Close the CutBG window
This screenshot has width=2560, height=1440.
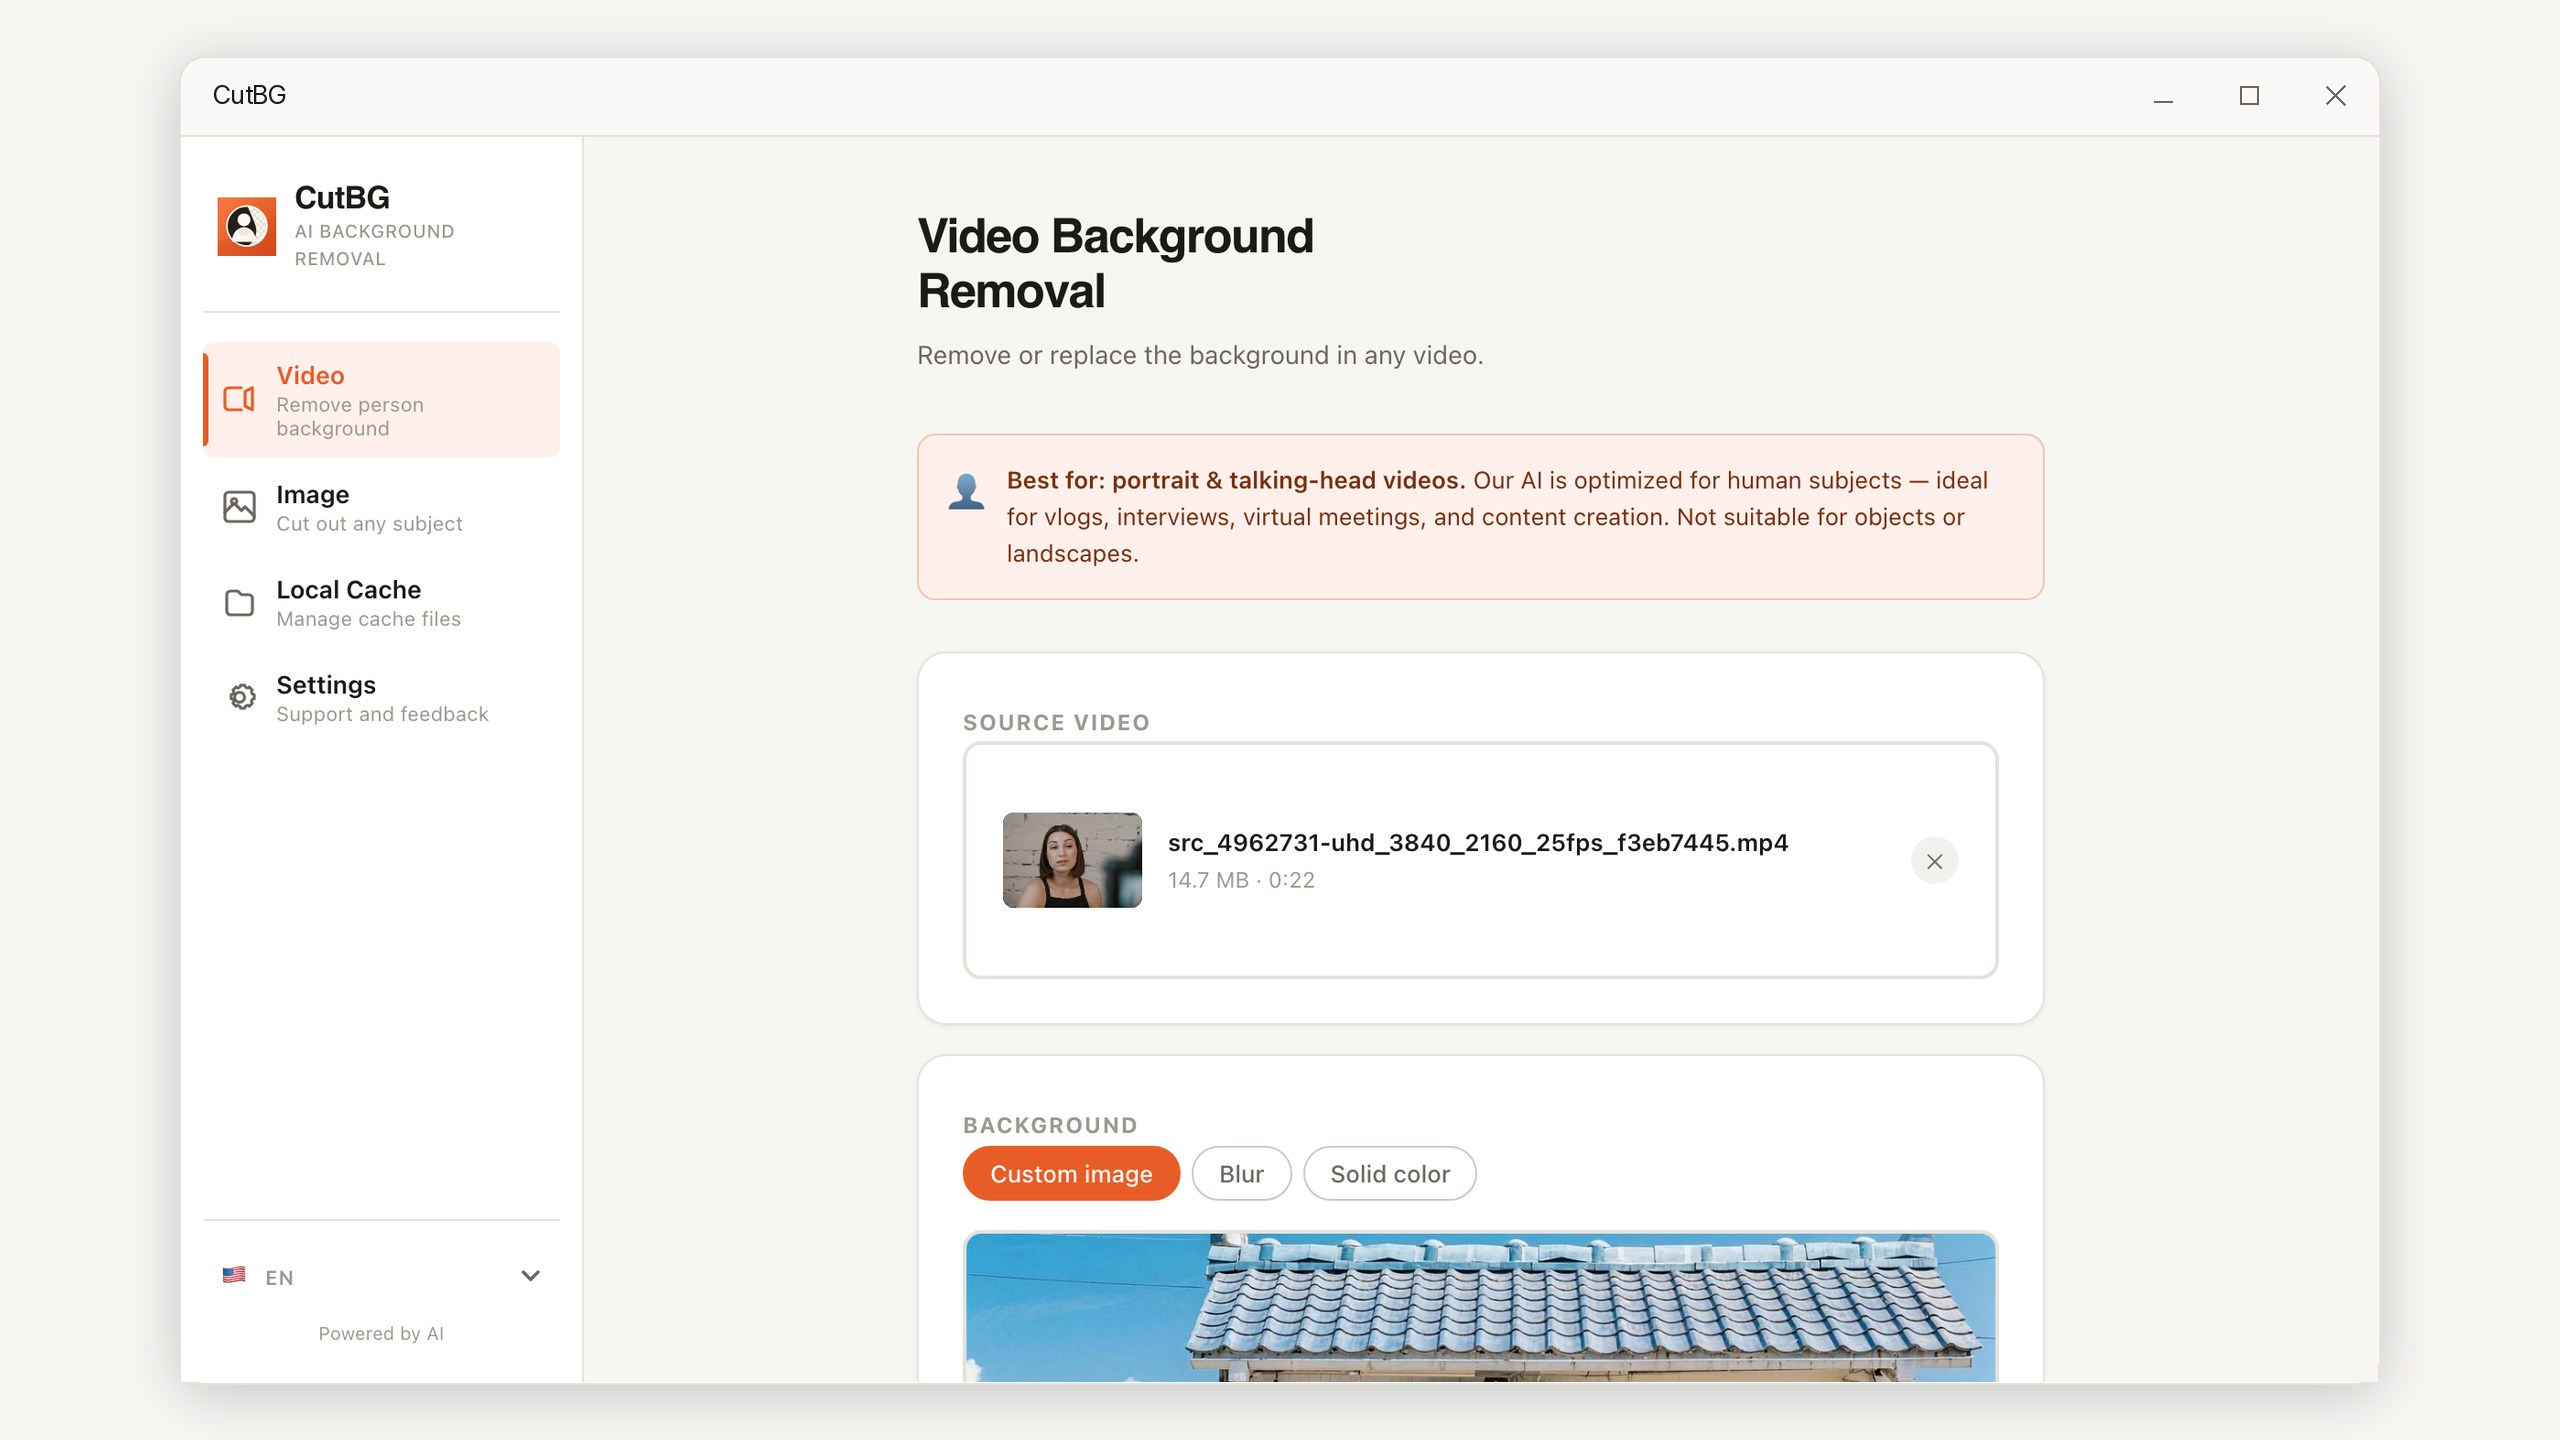pyautogui.click(x=2335, y=96)
